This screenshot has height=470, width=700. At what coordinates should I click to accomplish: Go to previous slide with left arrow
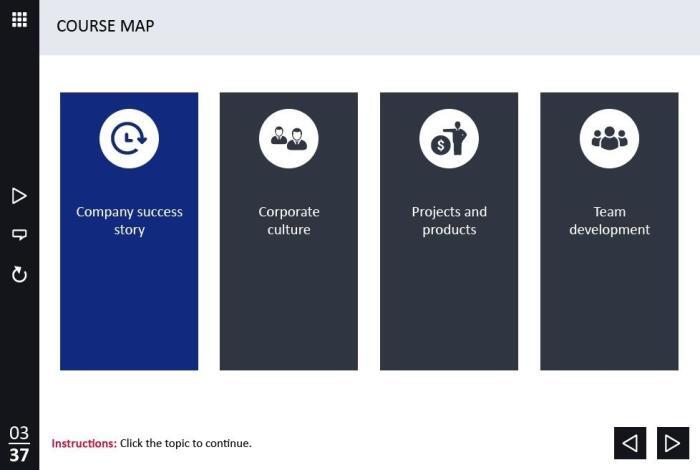[630, 443]
